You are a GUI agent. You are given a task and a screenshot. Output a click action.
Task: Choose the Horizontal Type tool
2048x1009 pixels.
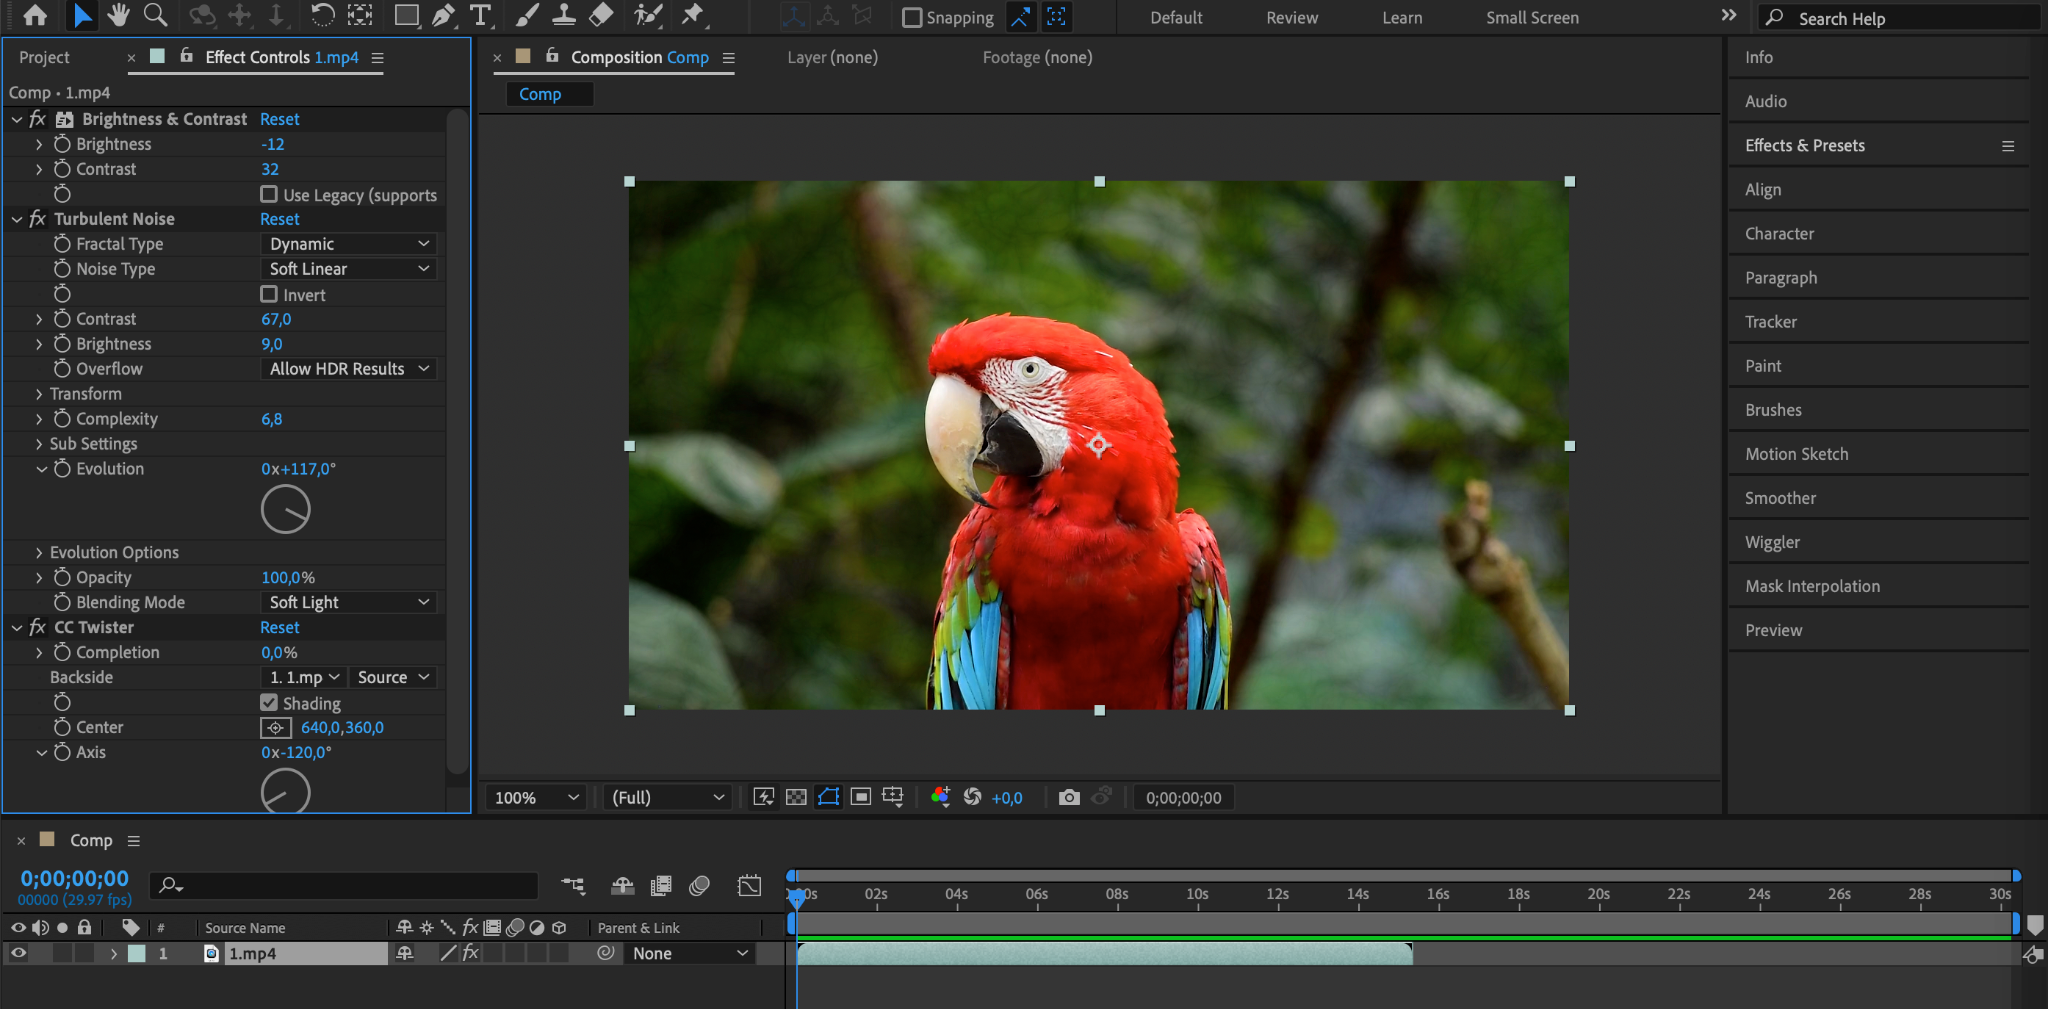click(481, 15)
